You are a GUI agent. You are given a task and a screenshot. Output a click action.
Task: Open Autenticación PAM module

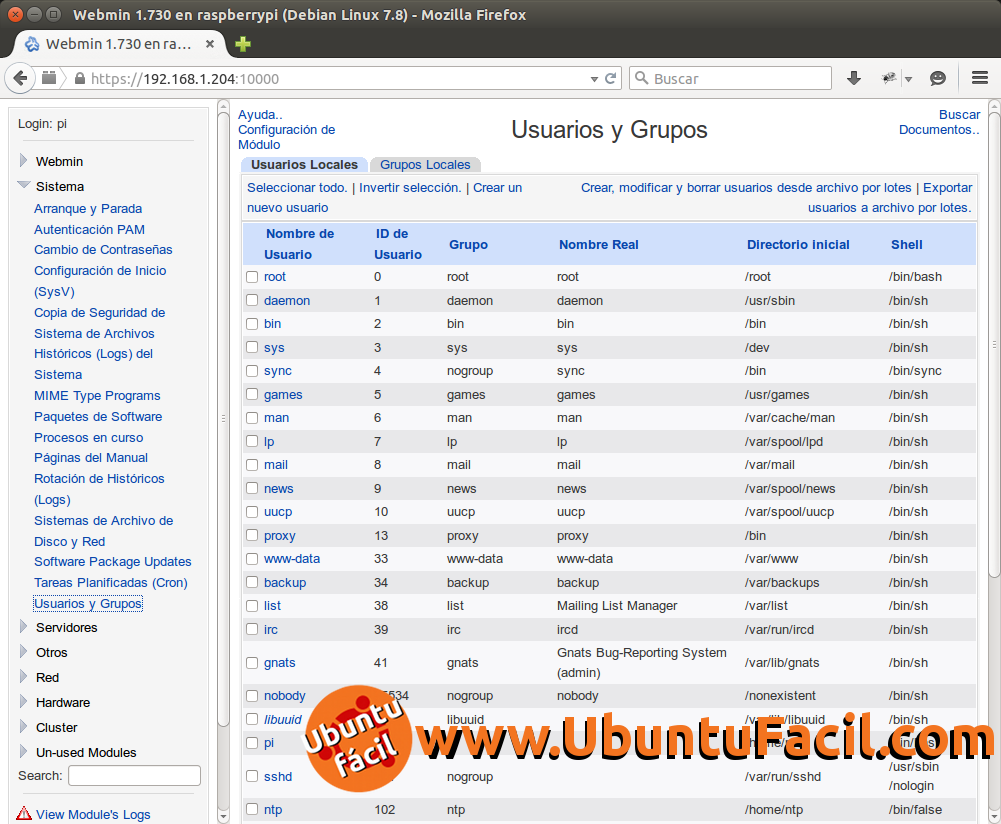coord(89,229)
